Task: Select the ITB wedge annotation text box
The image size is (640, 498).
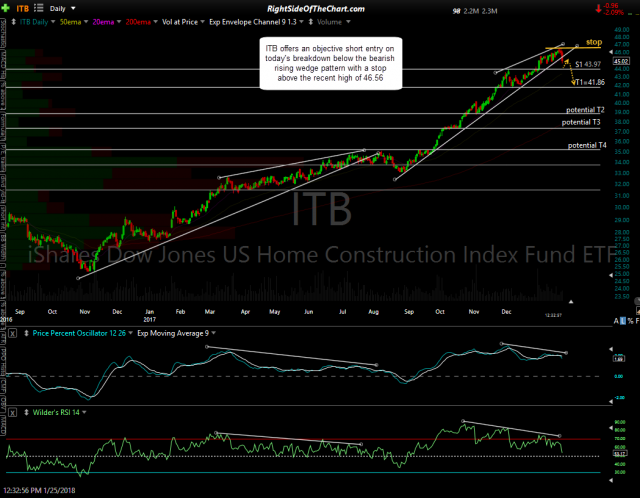Action: [331, 63]
